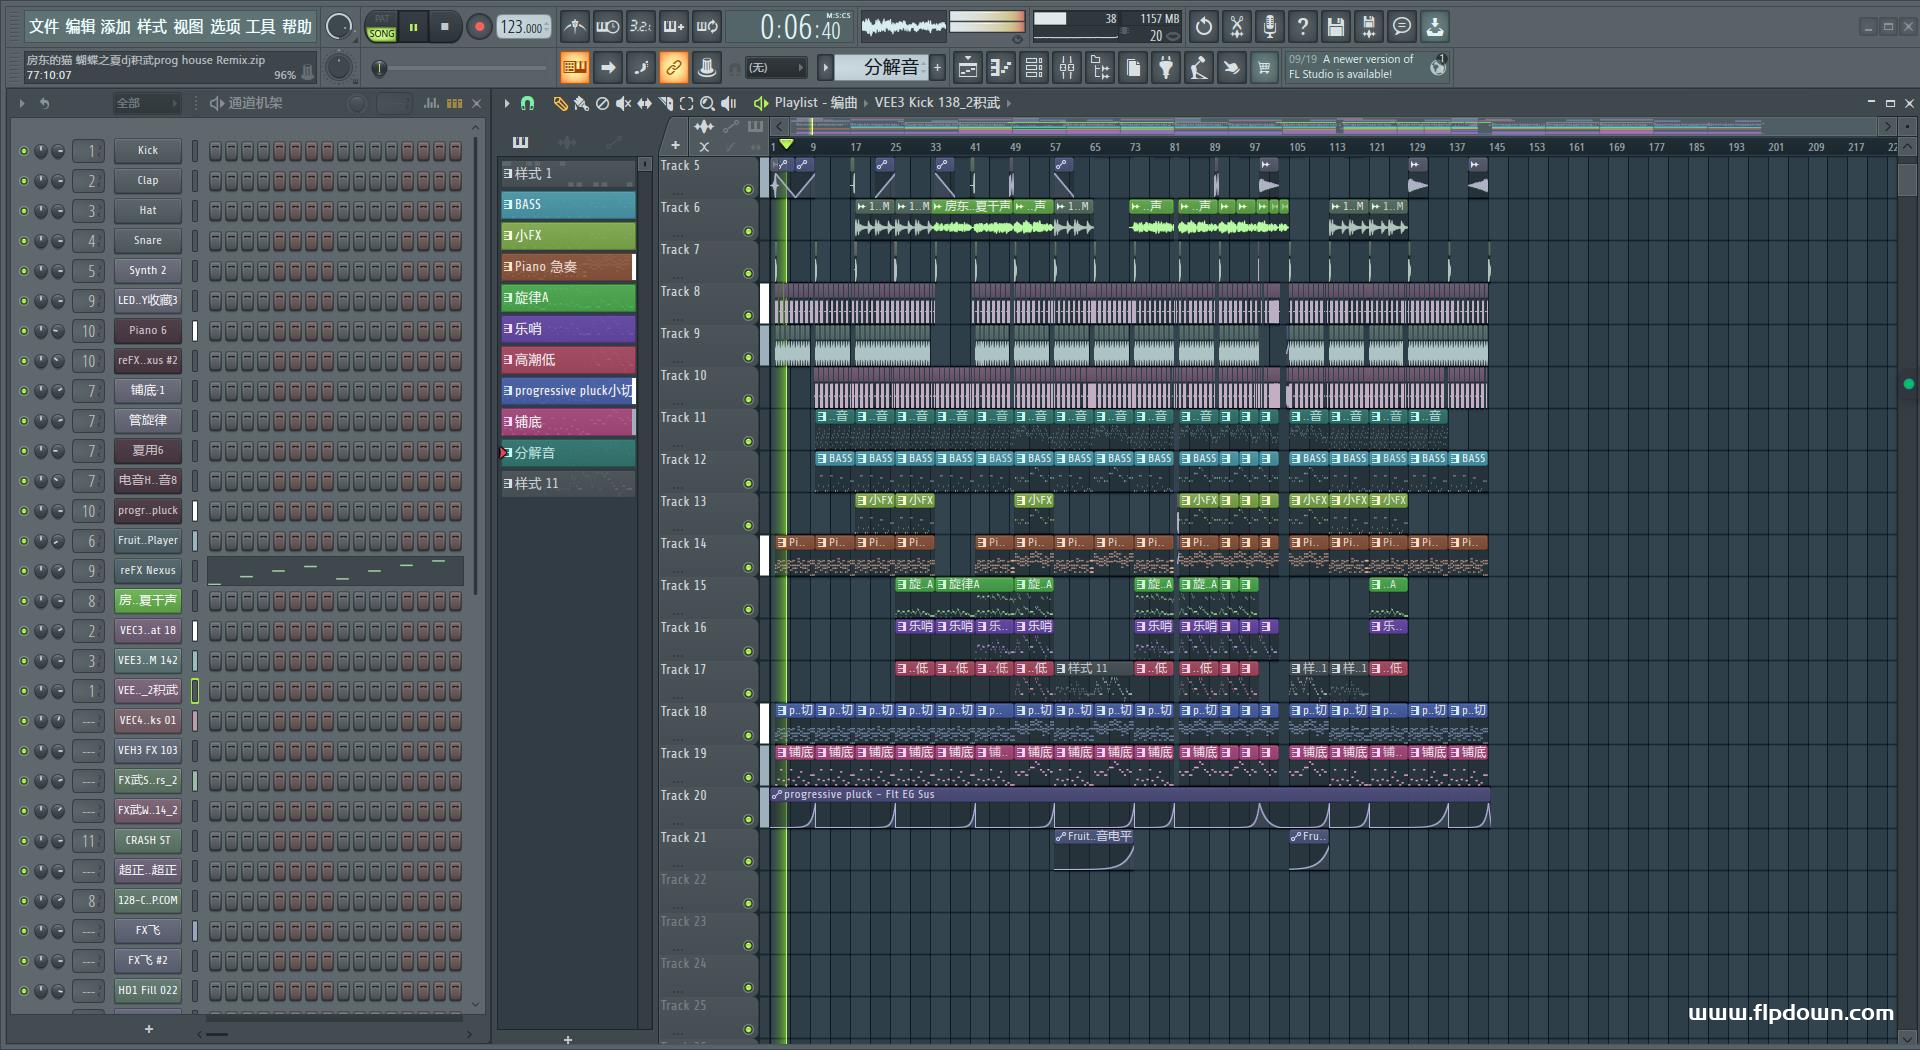Toggle first step button of Kick channel

[x=215, y=151]
